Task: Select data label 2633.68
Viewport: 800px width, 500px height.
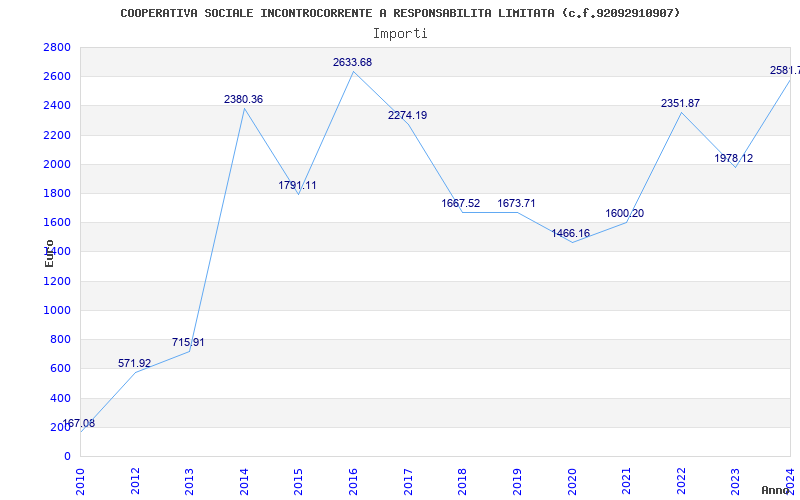Action: (x=353, y=63)
